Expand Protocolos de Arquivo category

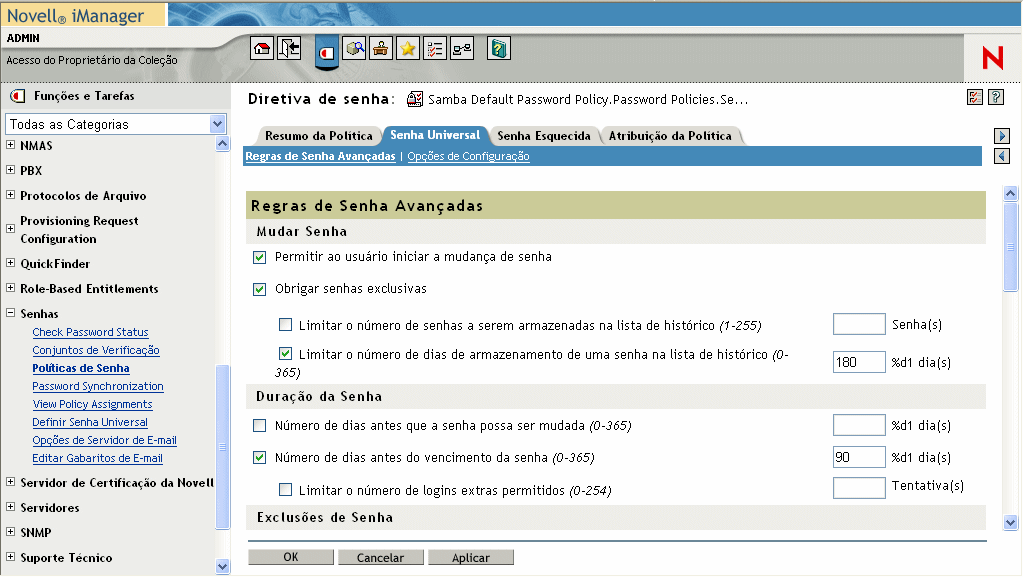click(x=10, y=195)
